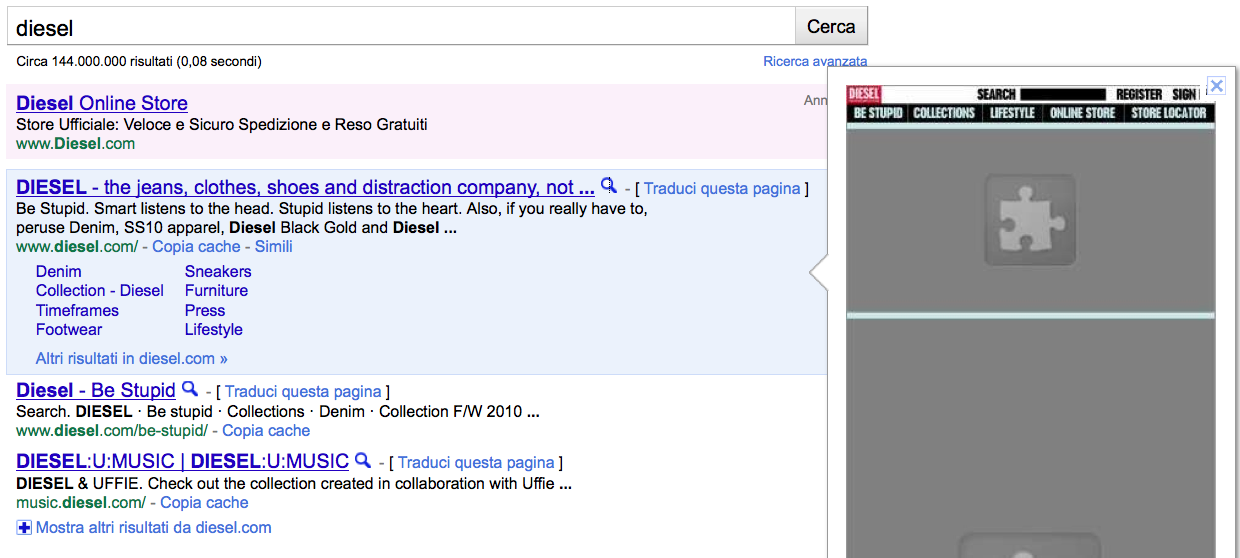Select Collections in the preview navigation bar
Screen dimensions: 1240x558
pos(944,113)
